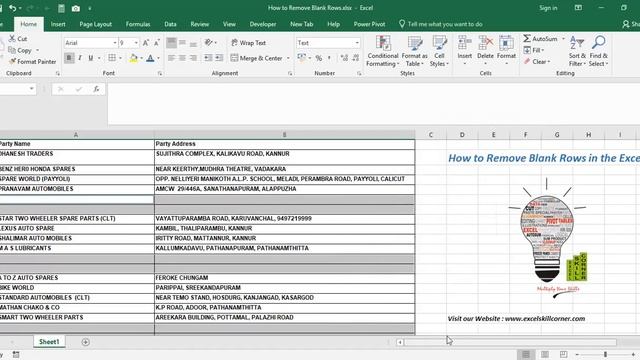Apply cell Borders icon

pos(112,58)
